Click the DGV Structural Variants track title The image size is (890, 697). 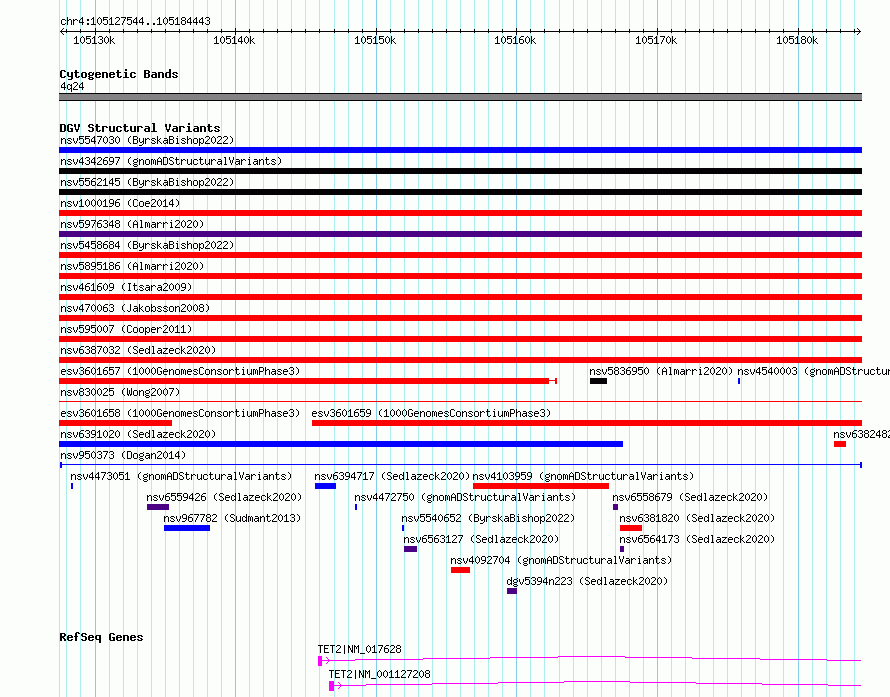click(x=140, y=128)
